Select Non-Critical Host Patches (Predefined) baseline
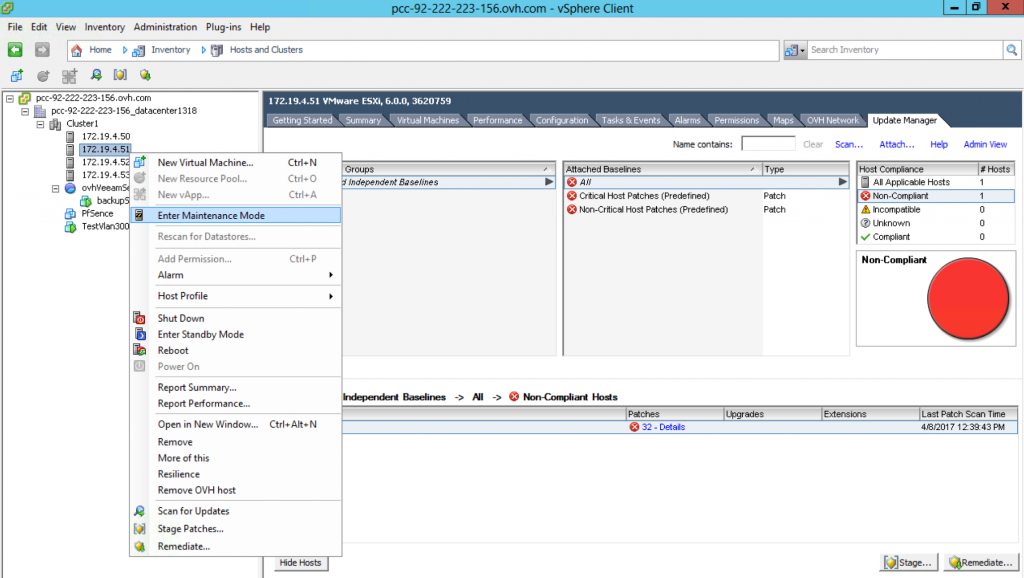The width and height of the screenshot is (1024, 578). coord(654,210)
